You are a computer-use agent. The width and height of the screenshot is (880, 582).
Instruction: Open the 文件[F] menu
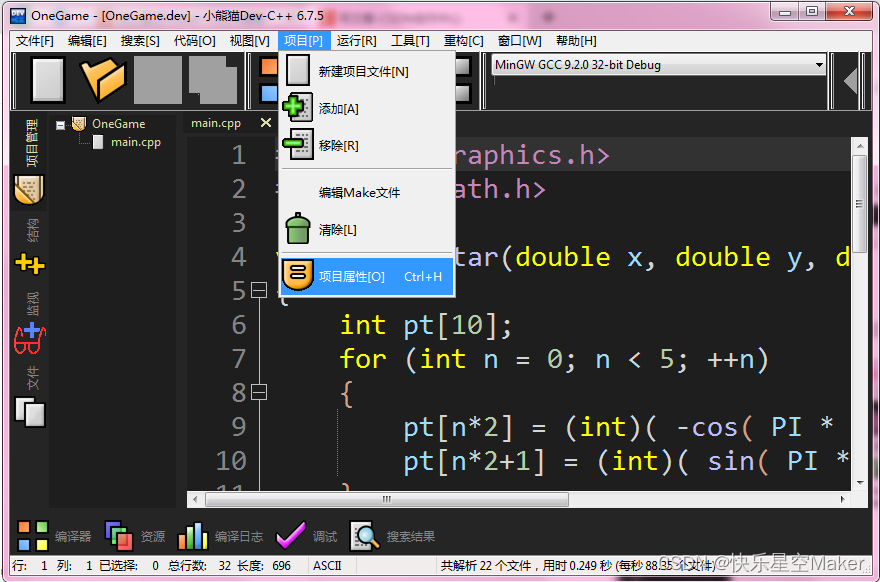[x=34, y=41]
